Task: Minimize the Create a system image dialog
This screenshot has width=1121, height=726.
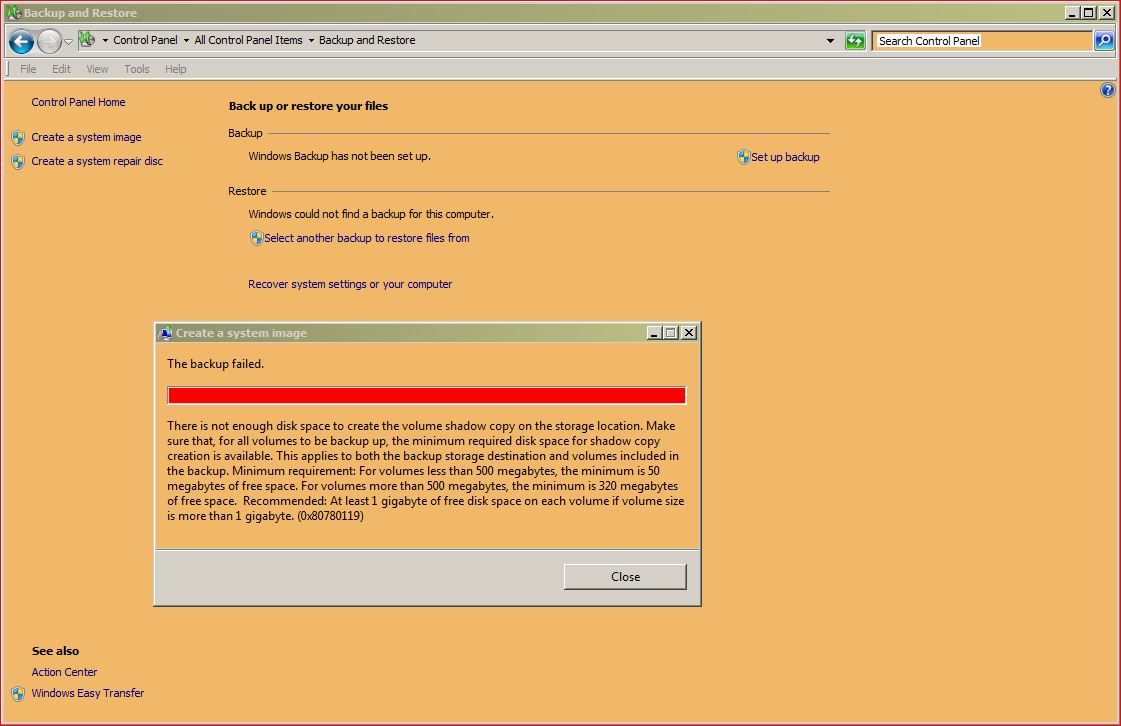Action: pyautogui.click(x=653, y=333)
